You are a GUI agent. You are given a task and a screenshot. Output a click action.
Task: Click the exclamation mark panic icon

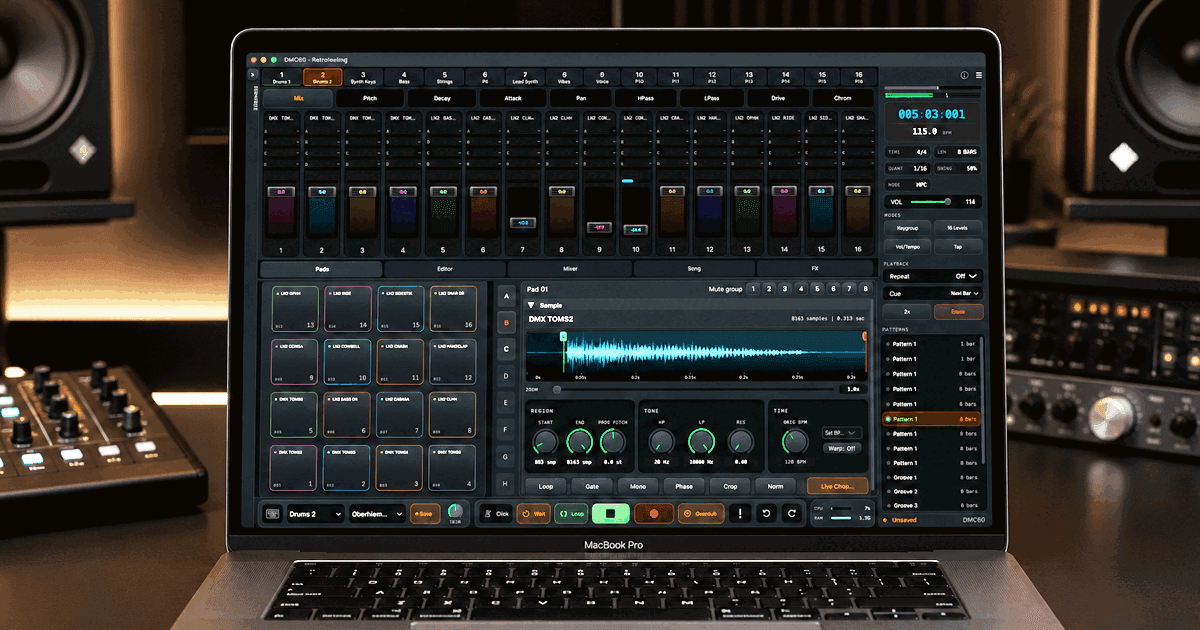tap(741, 513)
